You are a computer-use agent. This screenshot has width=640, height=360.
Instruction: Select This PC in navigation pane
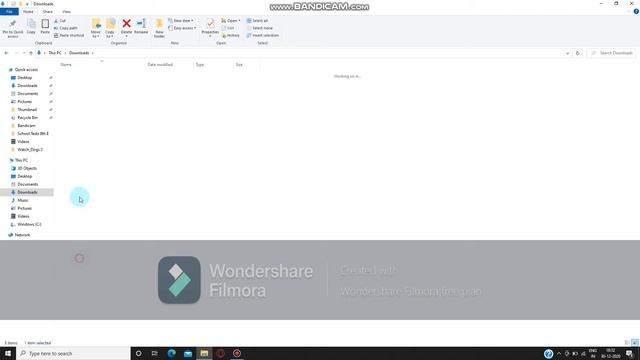coord(21,160)
